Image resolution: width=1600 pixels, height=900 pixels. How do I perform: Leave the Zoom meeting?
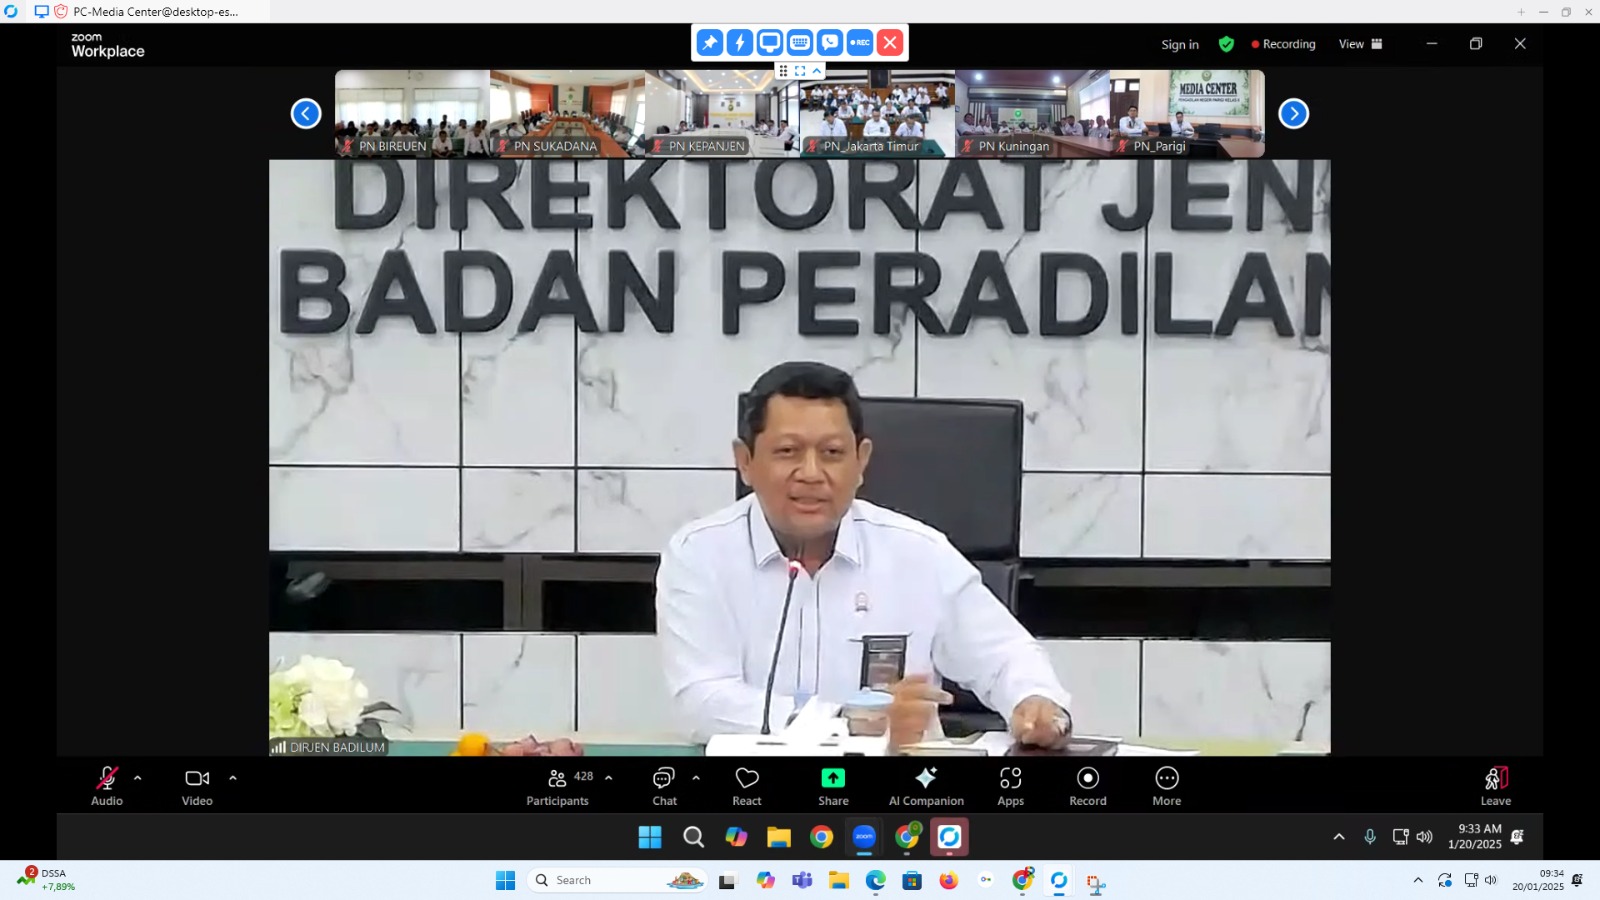click(1495, 785)
